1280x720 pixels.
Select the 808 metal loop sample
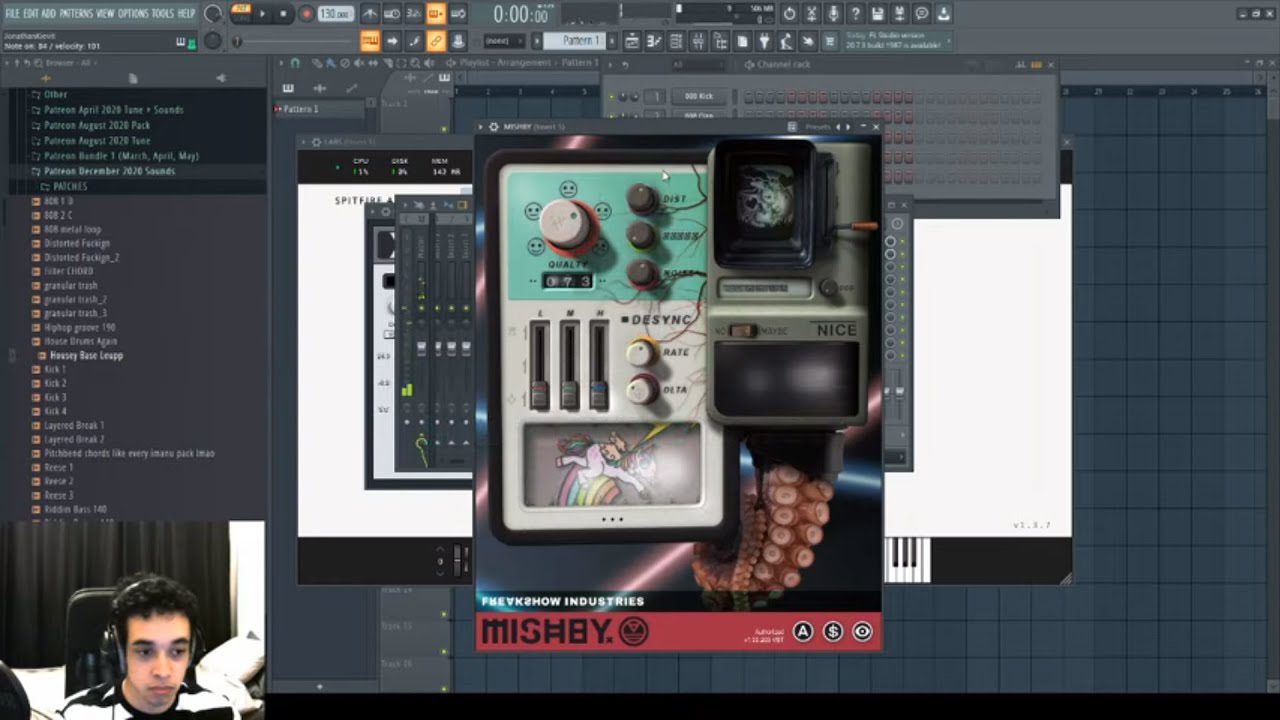click(72, 229)
